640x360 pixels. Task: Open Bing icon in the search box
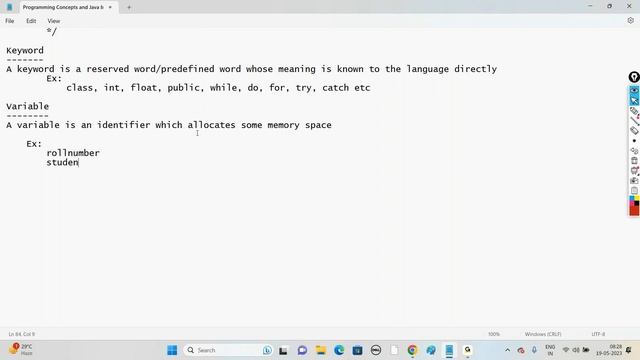click(267, 350)
